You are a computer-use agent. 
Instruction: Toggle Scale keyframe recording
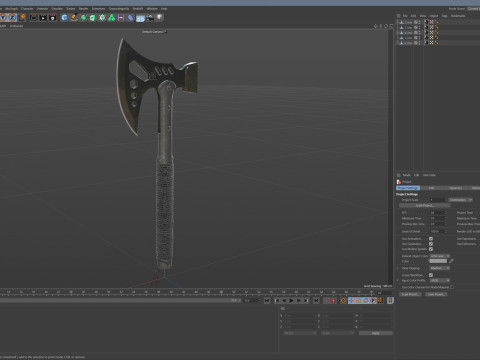pos(358,301)
